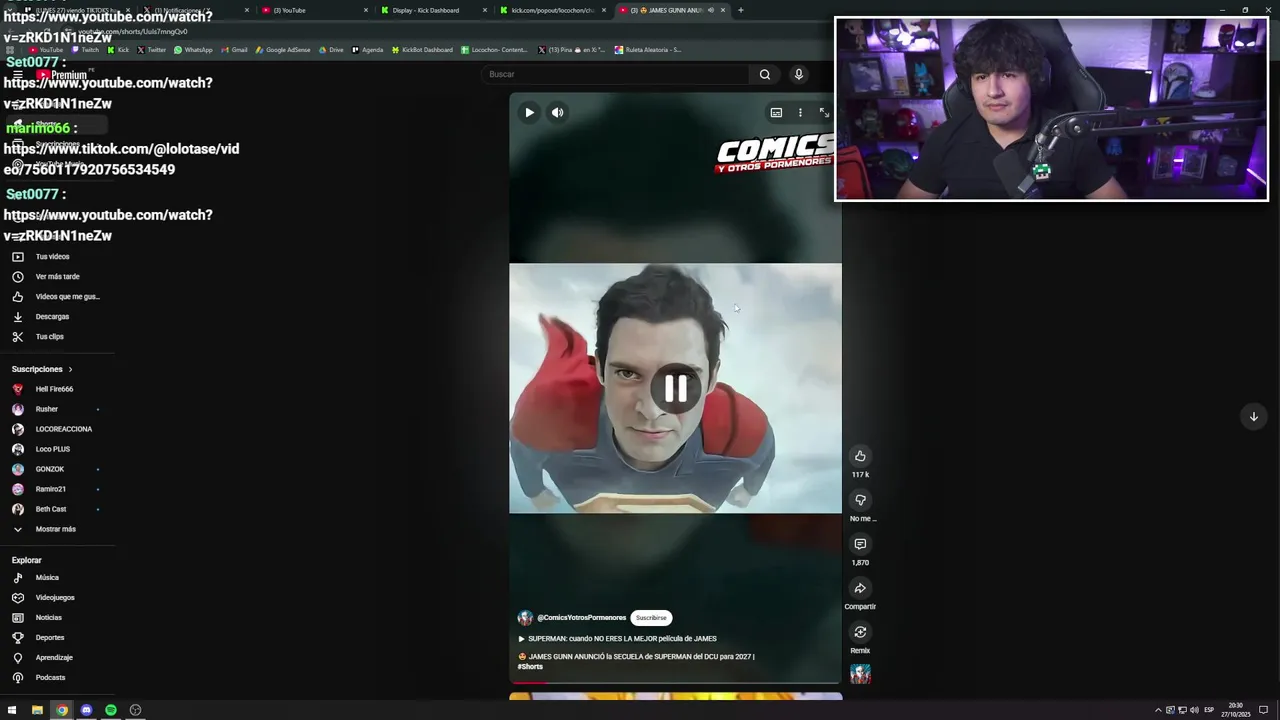
Task: Open a new browser tab with plus button
Action: 740,10
